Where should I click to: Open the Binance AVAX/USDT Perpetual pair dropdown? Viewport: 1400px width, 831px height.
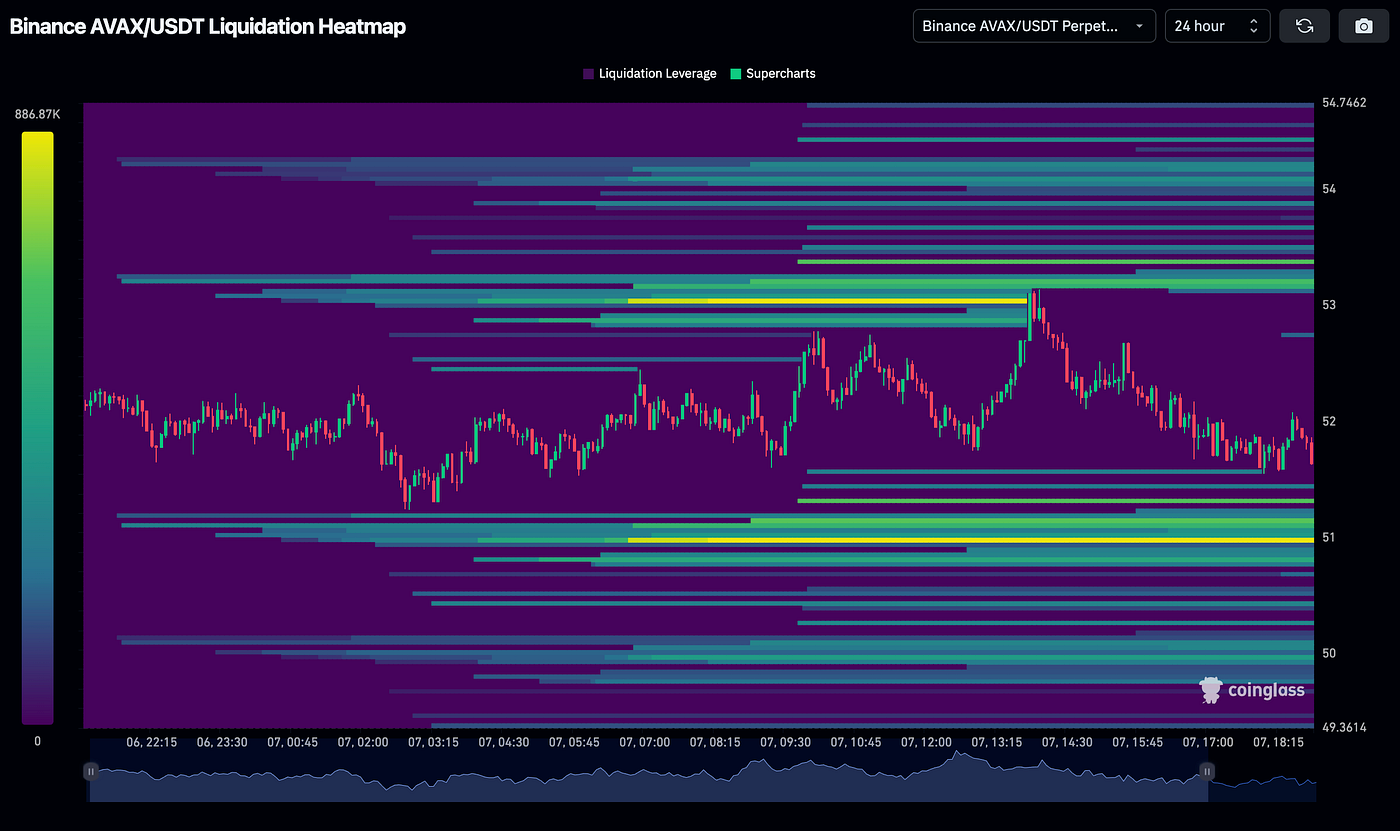click(1034, 26)
